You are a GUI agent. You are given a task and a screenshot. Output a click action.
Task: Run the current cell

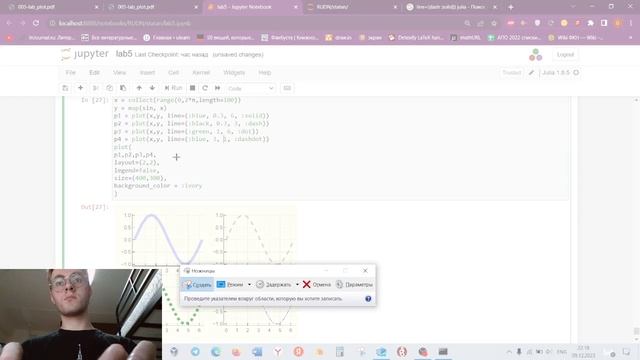(x=173, y=88)
